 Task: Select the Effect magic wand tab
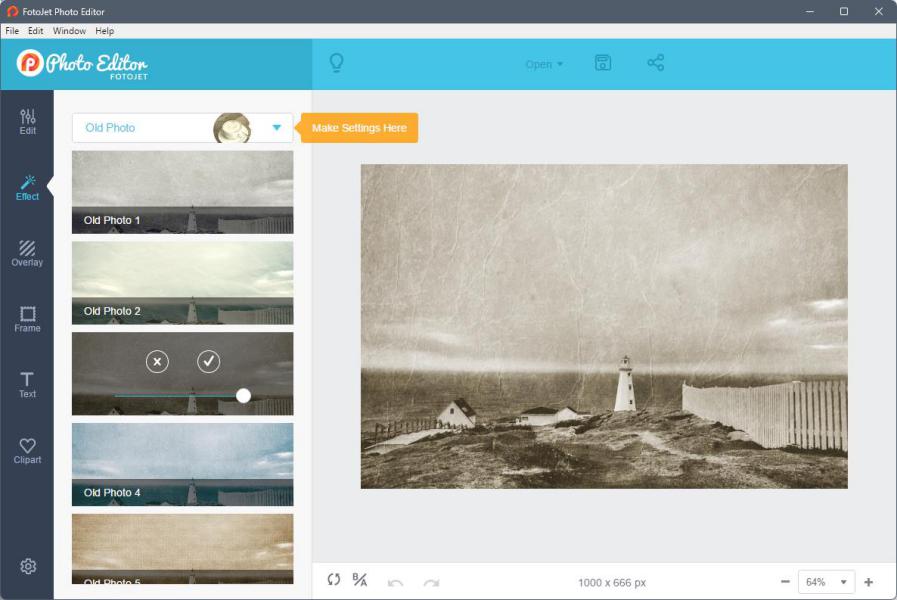point(27,188)
